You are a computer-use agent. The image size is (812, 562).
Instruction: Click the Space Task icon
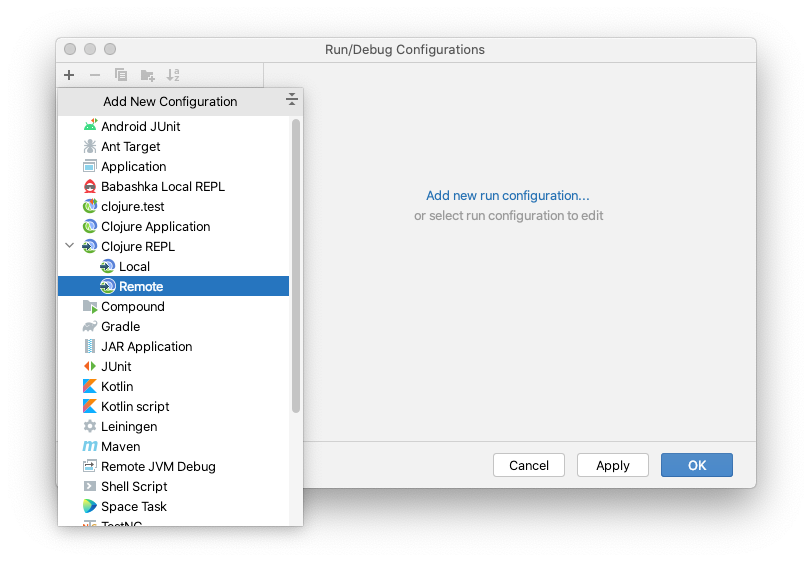(90, 506)
